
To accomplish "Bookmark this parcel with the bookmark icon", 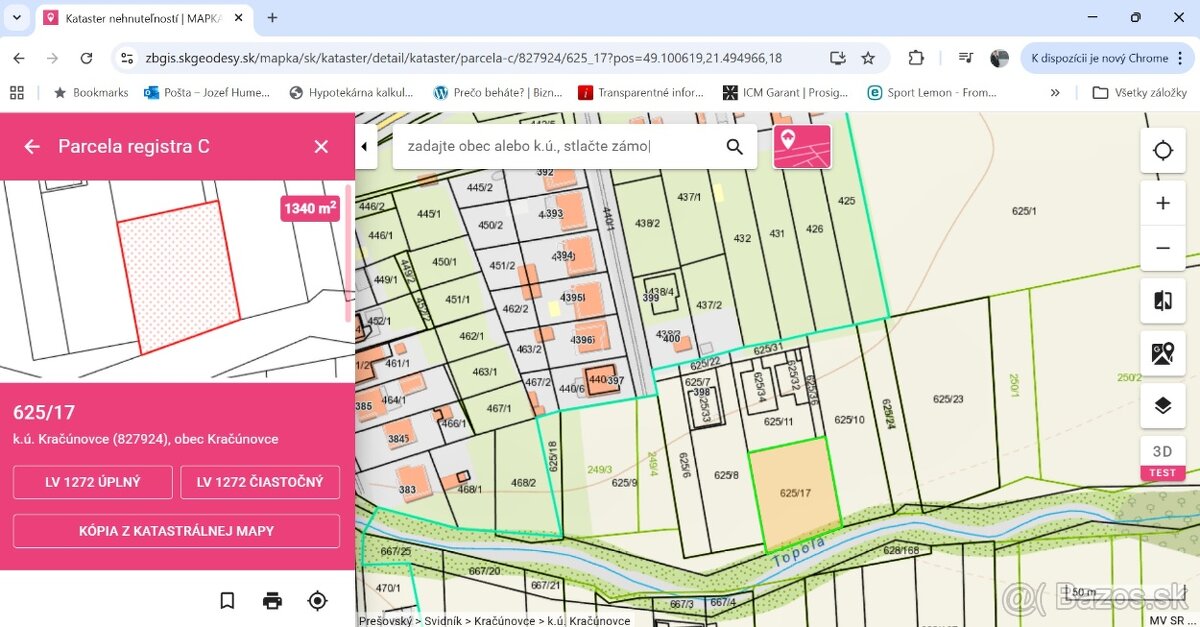I will (227, 600).
